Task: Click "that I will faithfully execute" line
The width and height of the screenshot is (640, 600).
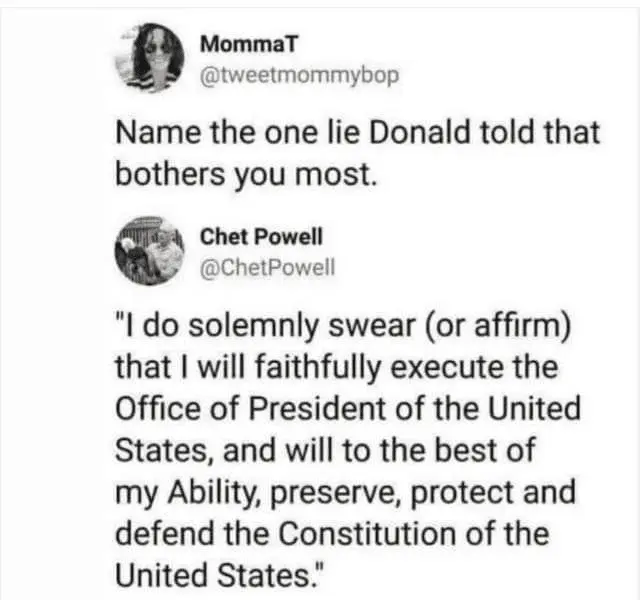Action: coord(337,369)
